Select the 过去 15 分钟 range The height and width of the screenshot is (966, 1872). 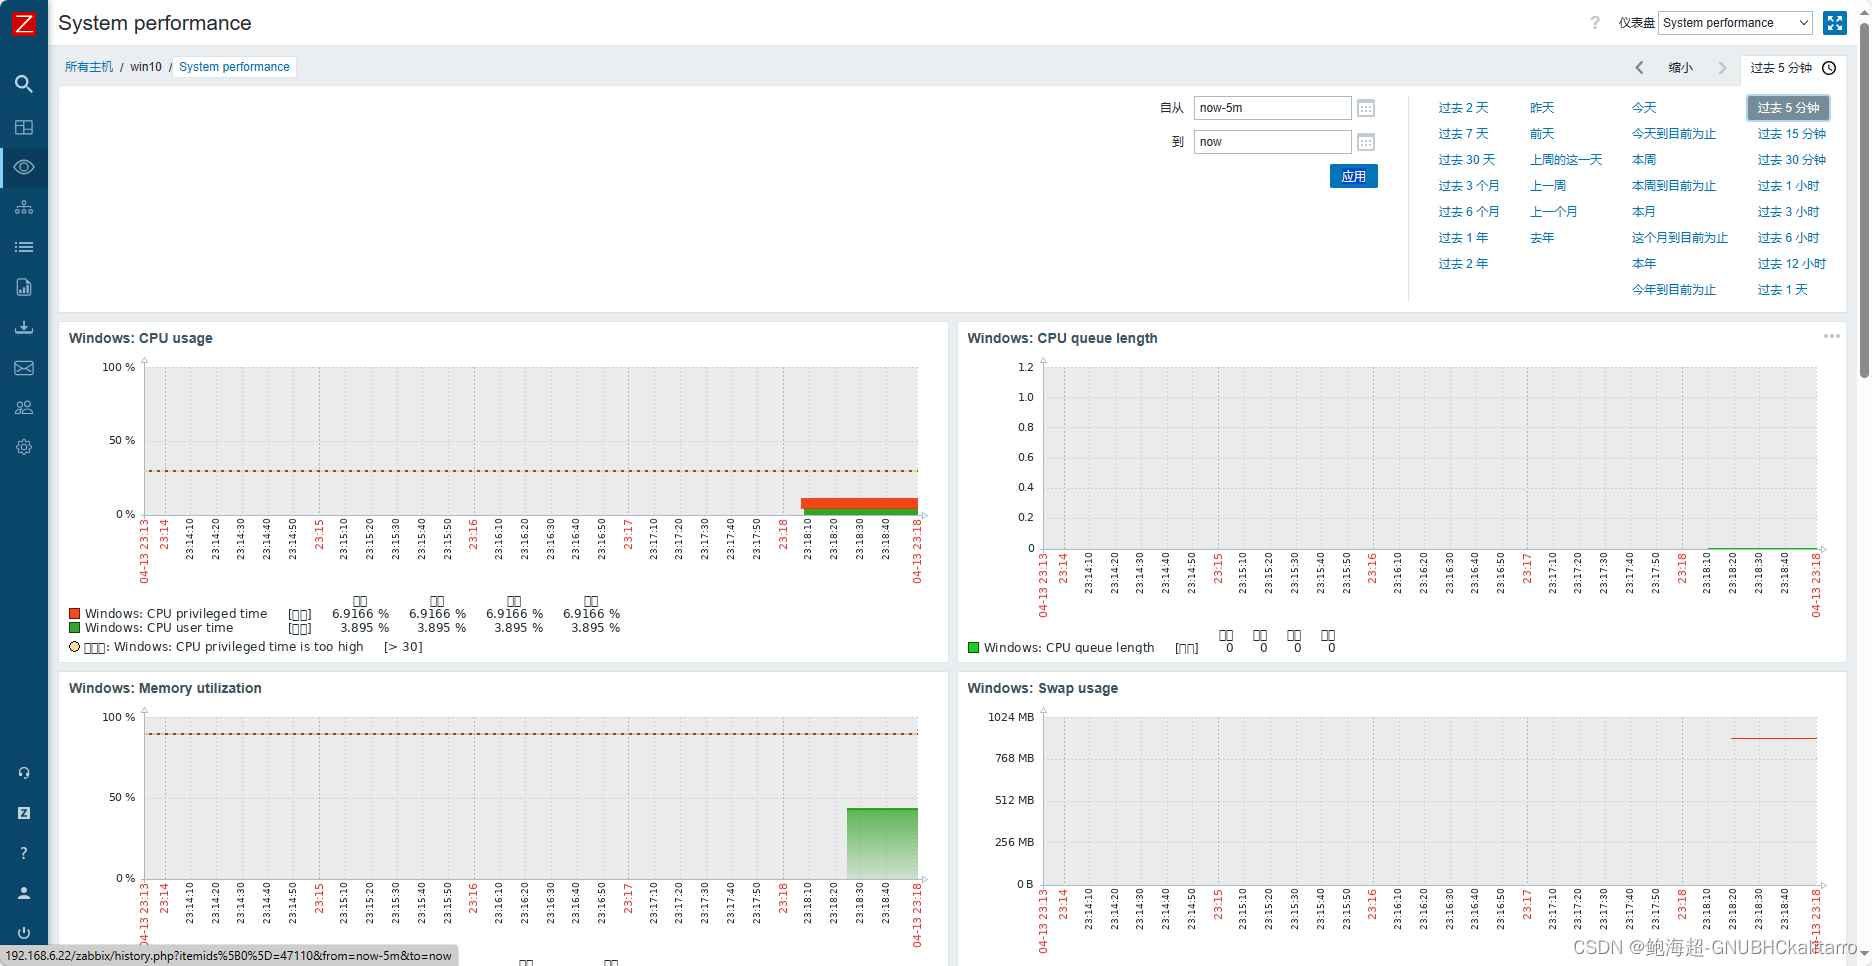1792,134
